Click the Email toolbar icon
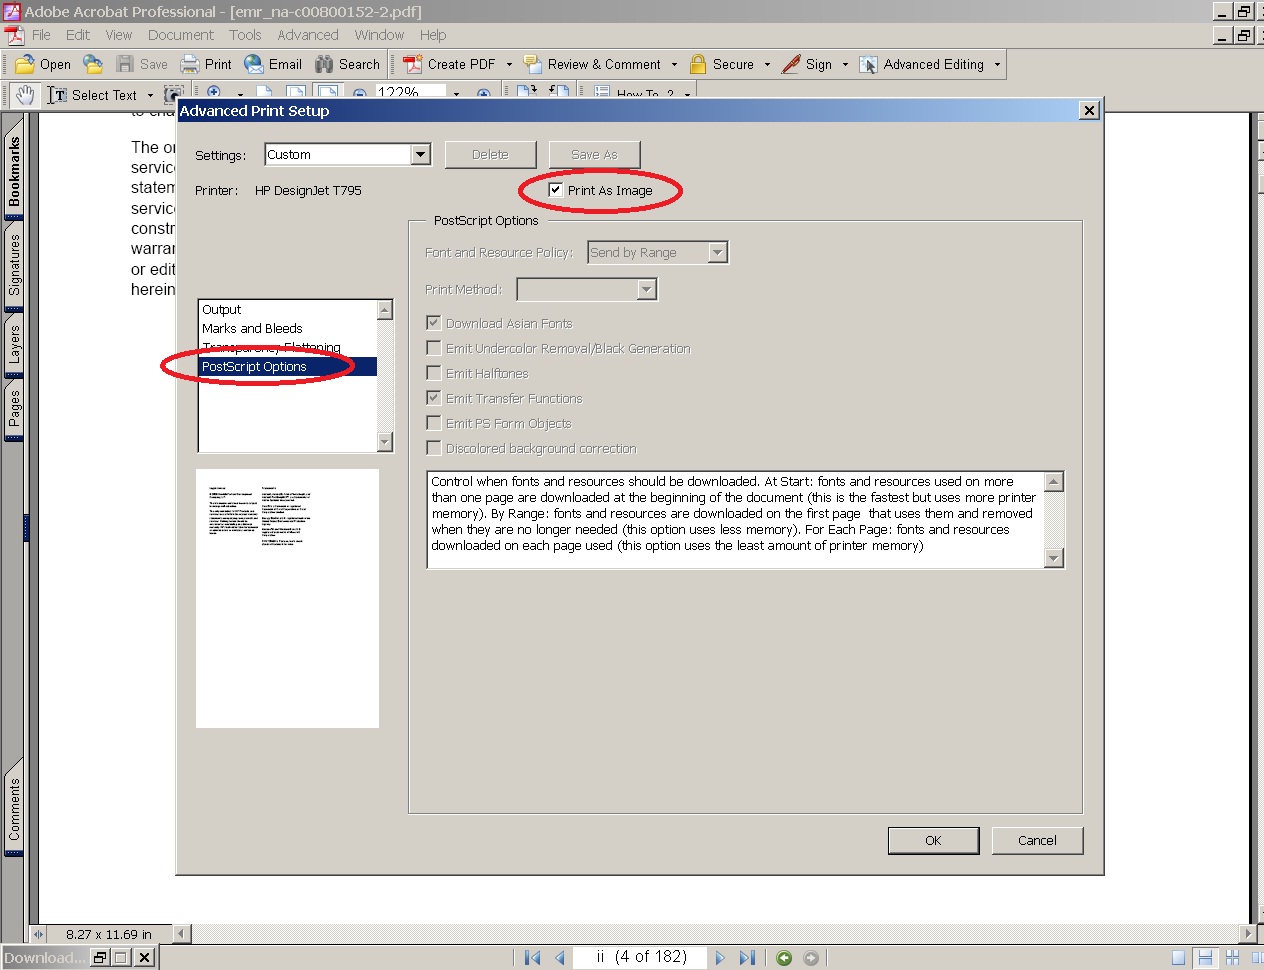Screen dimensions: 1264x970 click(x=254, y=64)
